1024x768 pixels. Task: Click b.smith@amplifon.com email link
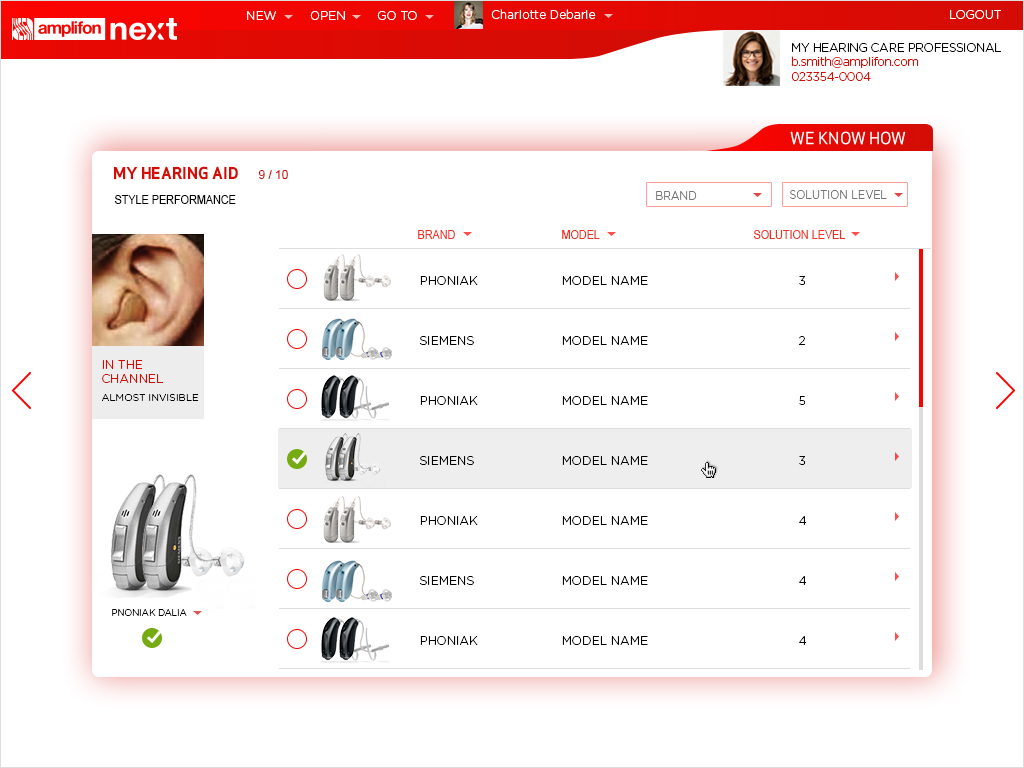[854, 62]
